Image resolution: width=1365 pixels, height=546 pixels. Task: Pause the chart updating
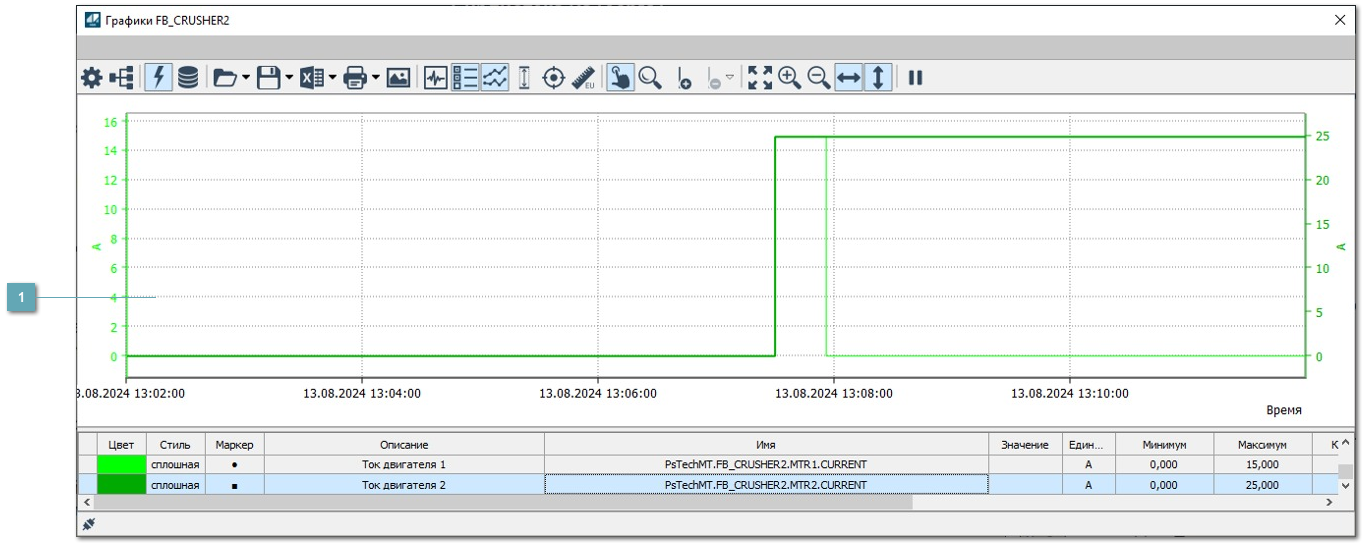pos(915,78)
